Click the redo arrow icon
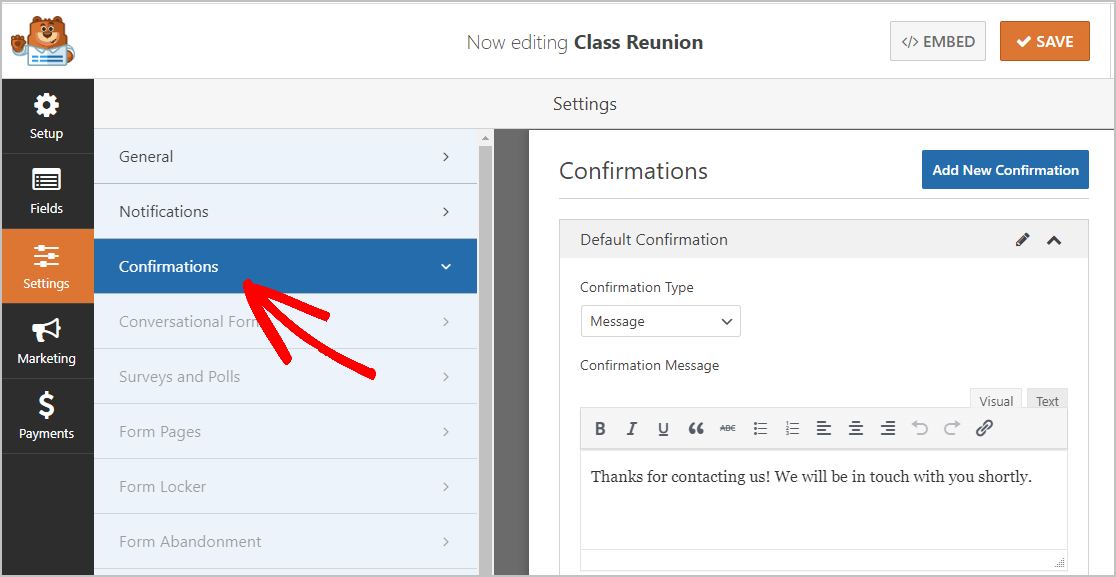This screenshot has width=1116, height=577. coord(952,428)
